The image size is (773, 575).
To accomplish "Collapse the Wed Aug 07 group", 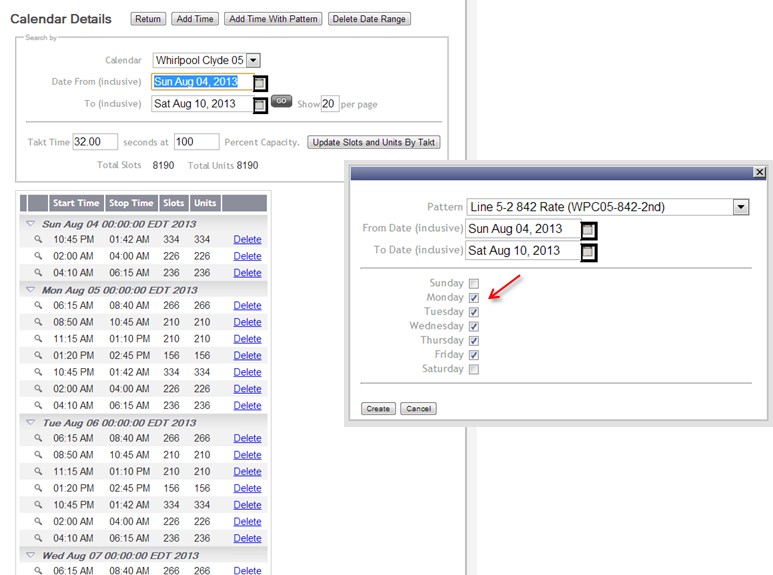I will point(31,555).
